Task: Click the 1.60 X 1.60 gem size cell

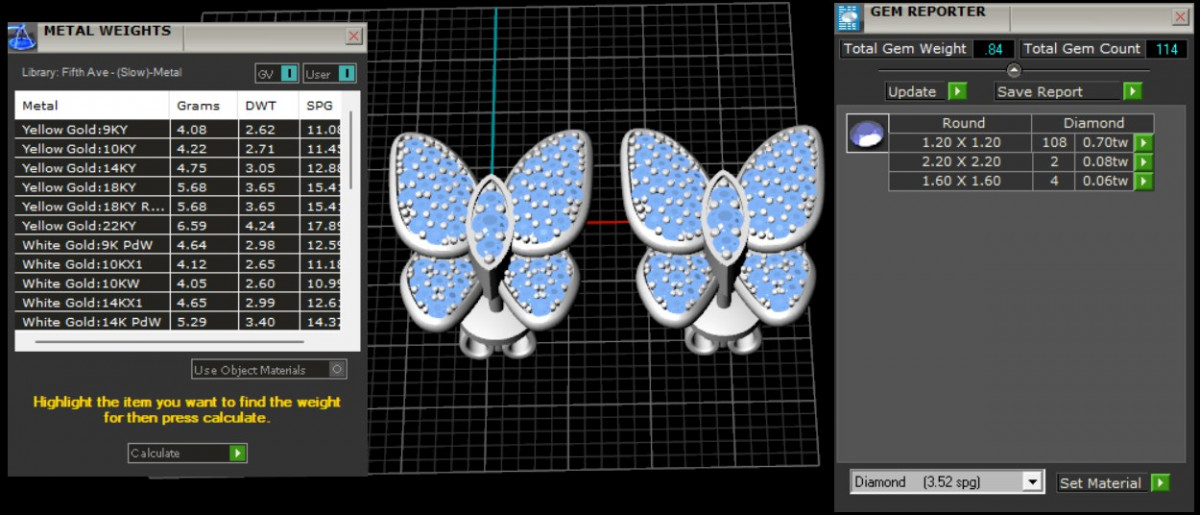Action: pyautogui.click(x=961, y=181)
